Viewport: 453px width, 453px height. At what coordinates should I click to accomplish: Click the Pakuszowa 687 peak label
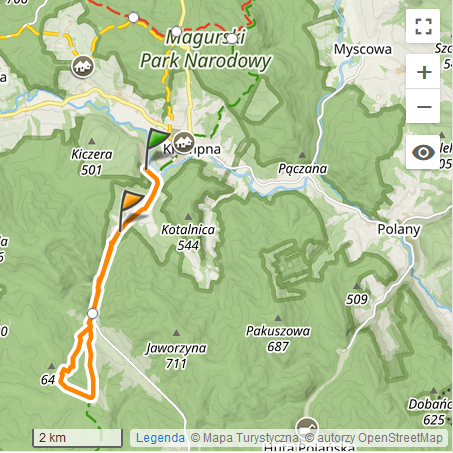tap(278, 339)
